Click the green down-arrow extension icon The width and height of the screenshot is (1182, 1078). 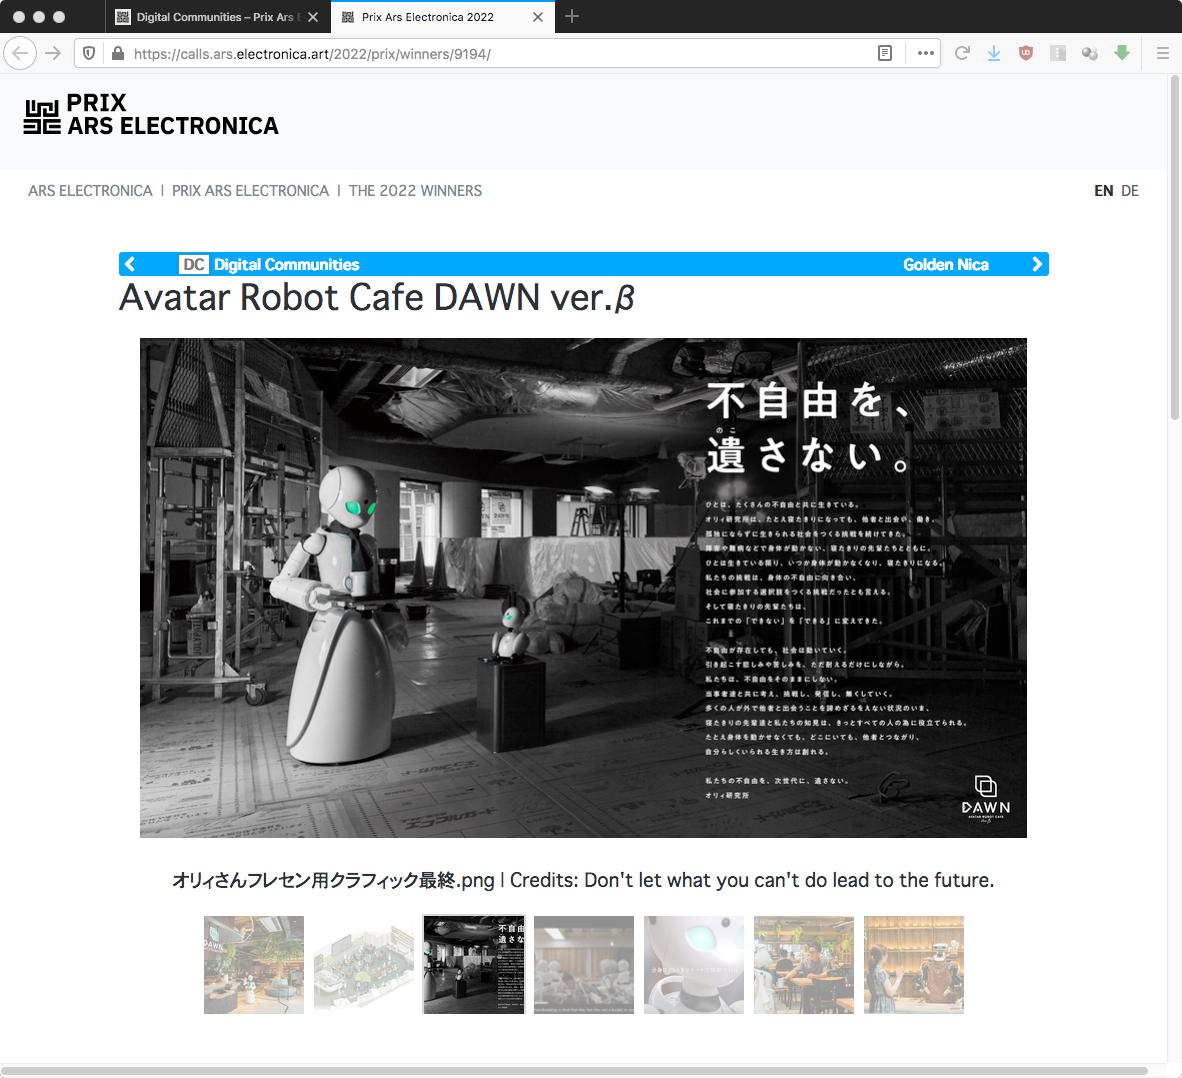point(1122,53)
